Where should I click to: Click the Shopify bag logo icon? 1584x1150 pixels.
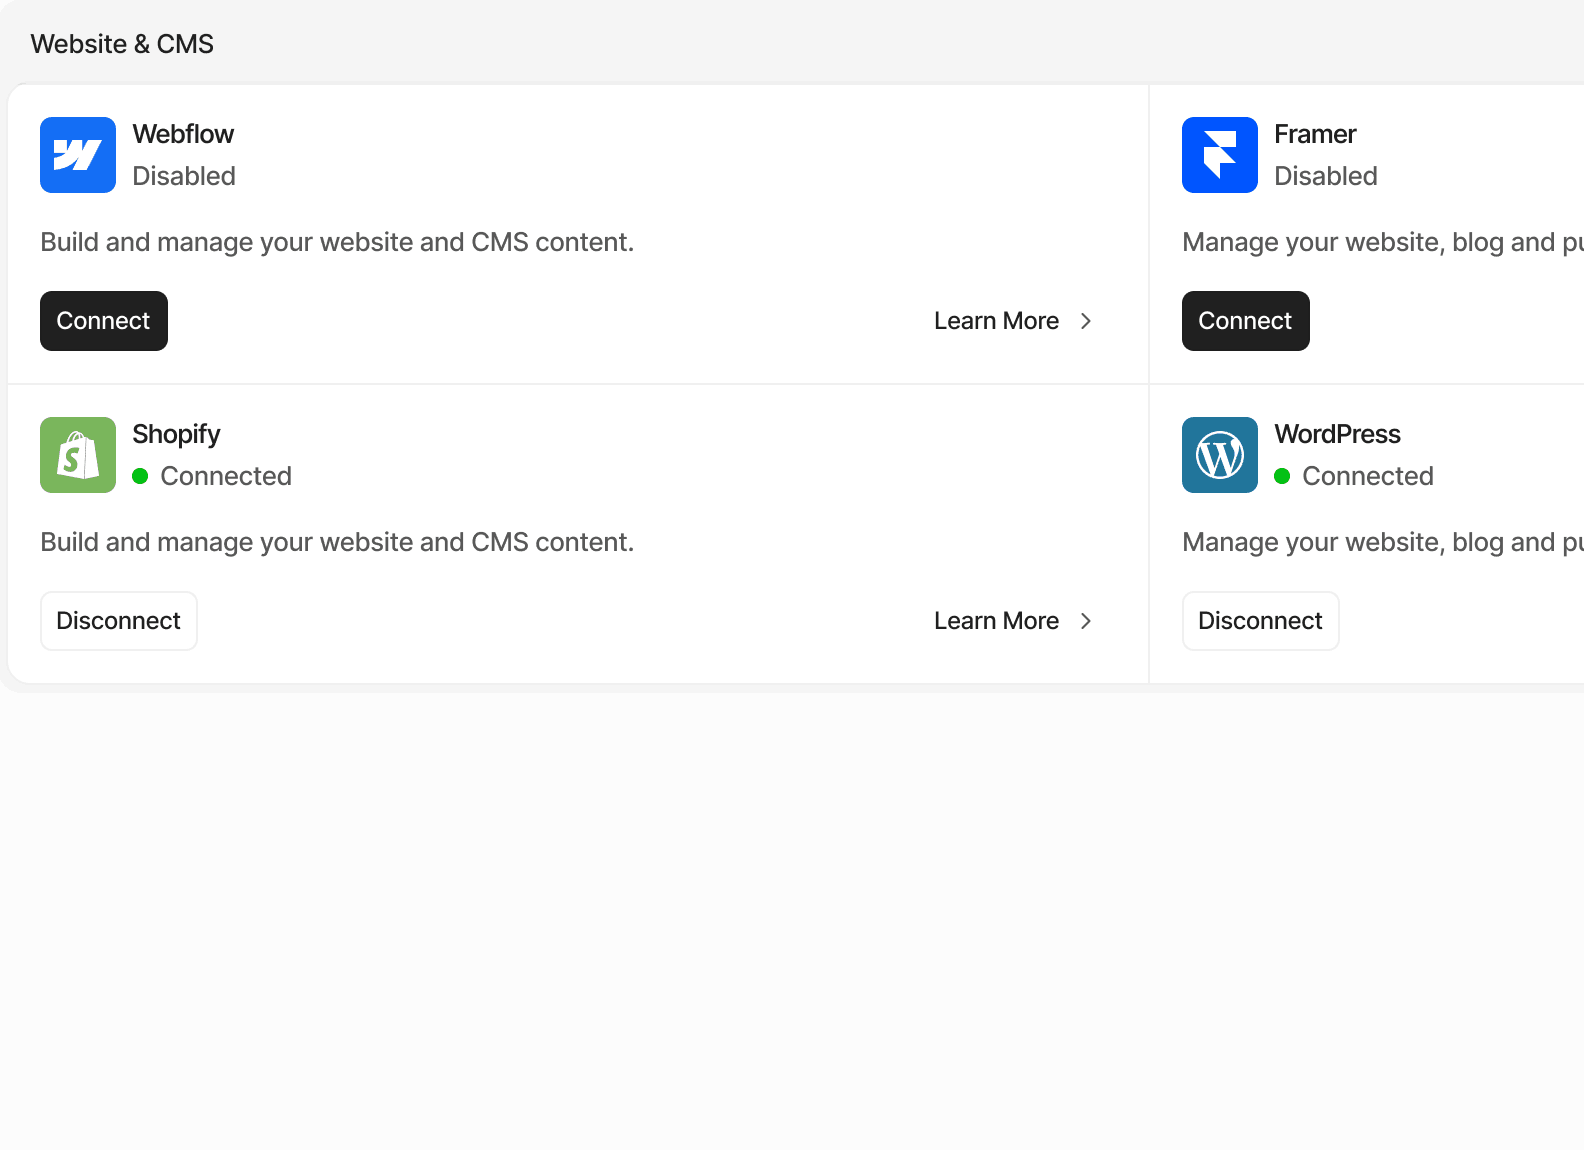point(78,455)
